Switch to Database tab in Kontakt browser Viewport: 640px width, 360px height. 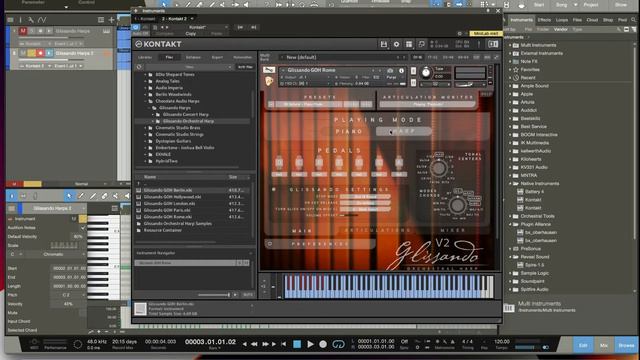click(x=193, y=58)
